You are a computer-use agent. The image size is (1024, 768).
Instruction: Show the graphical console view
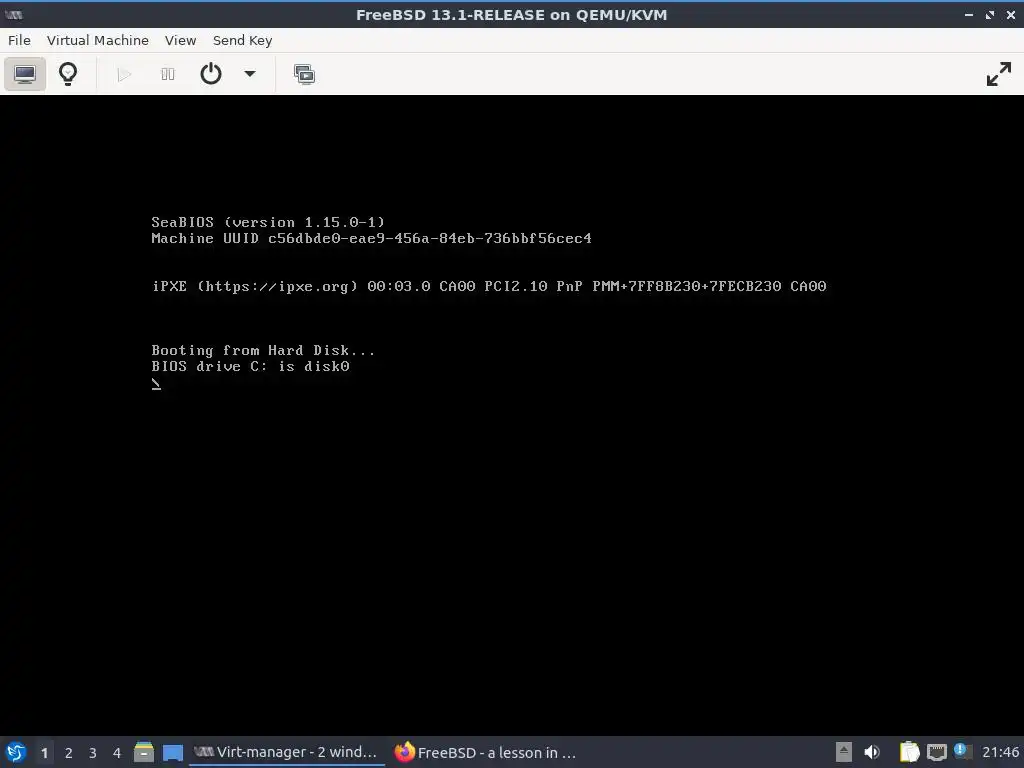25,74
